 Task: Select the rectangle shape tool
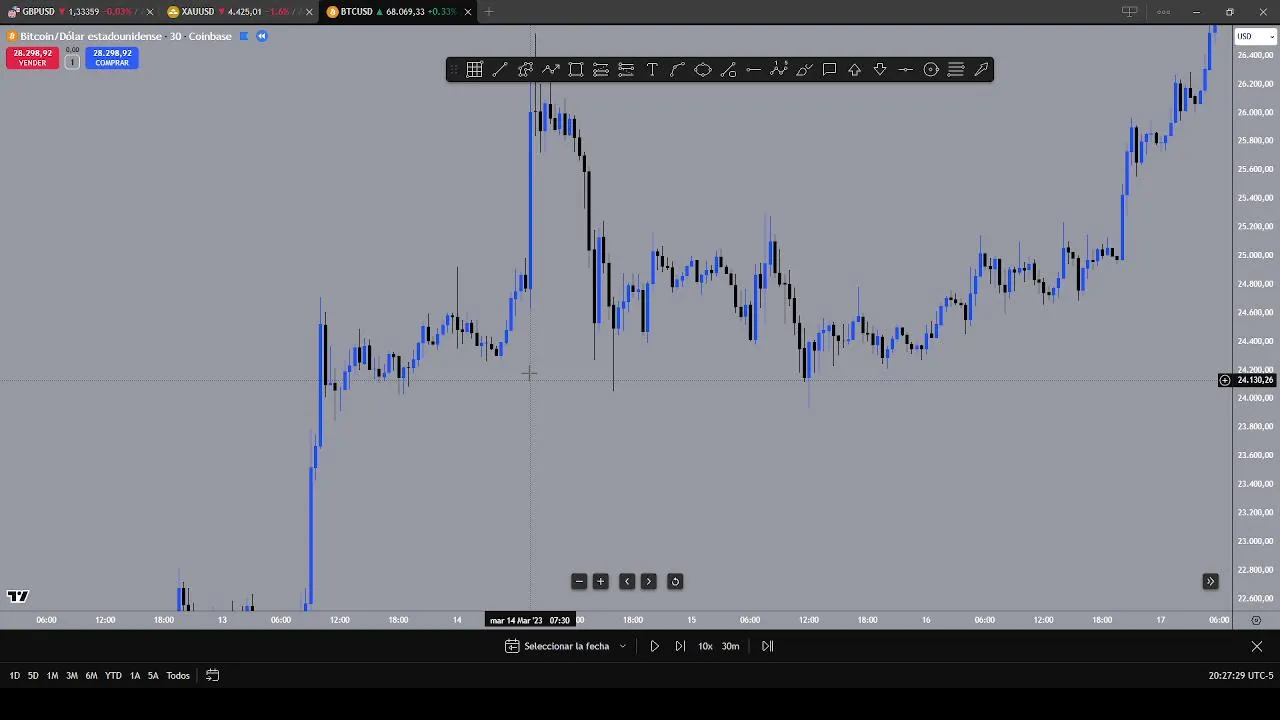coord(576,69)
